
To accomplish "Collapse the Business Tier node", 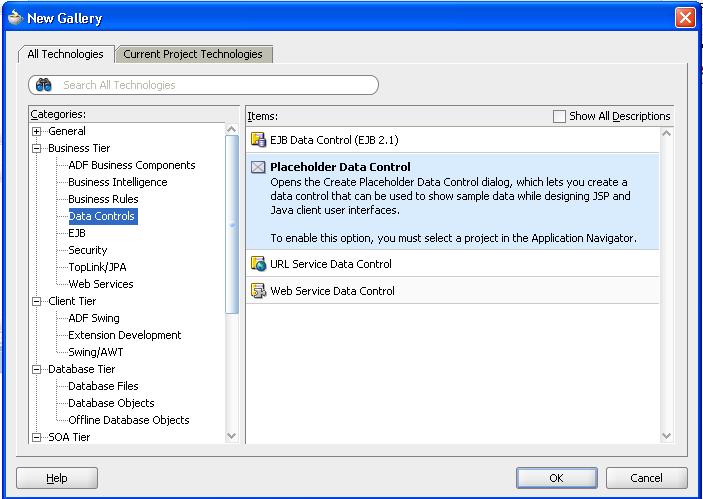I will click(x=37, y=148).
